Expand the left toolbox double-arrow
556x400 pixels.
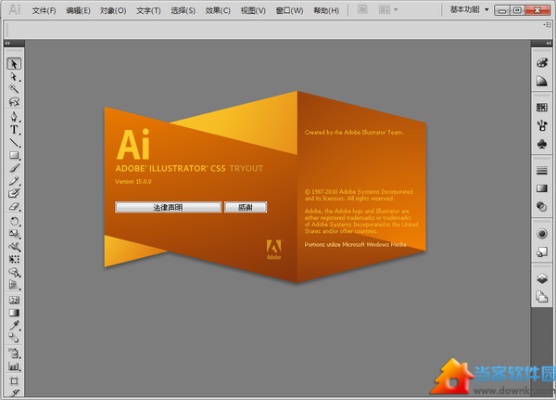coord(7,43)
